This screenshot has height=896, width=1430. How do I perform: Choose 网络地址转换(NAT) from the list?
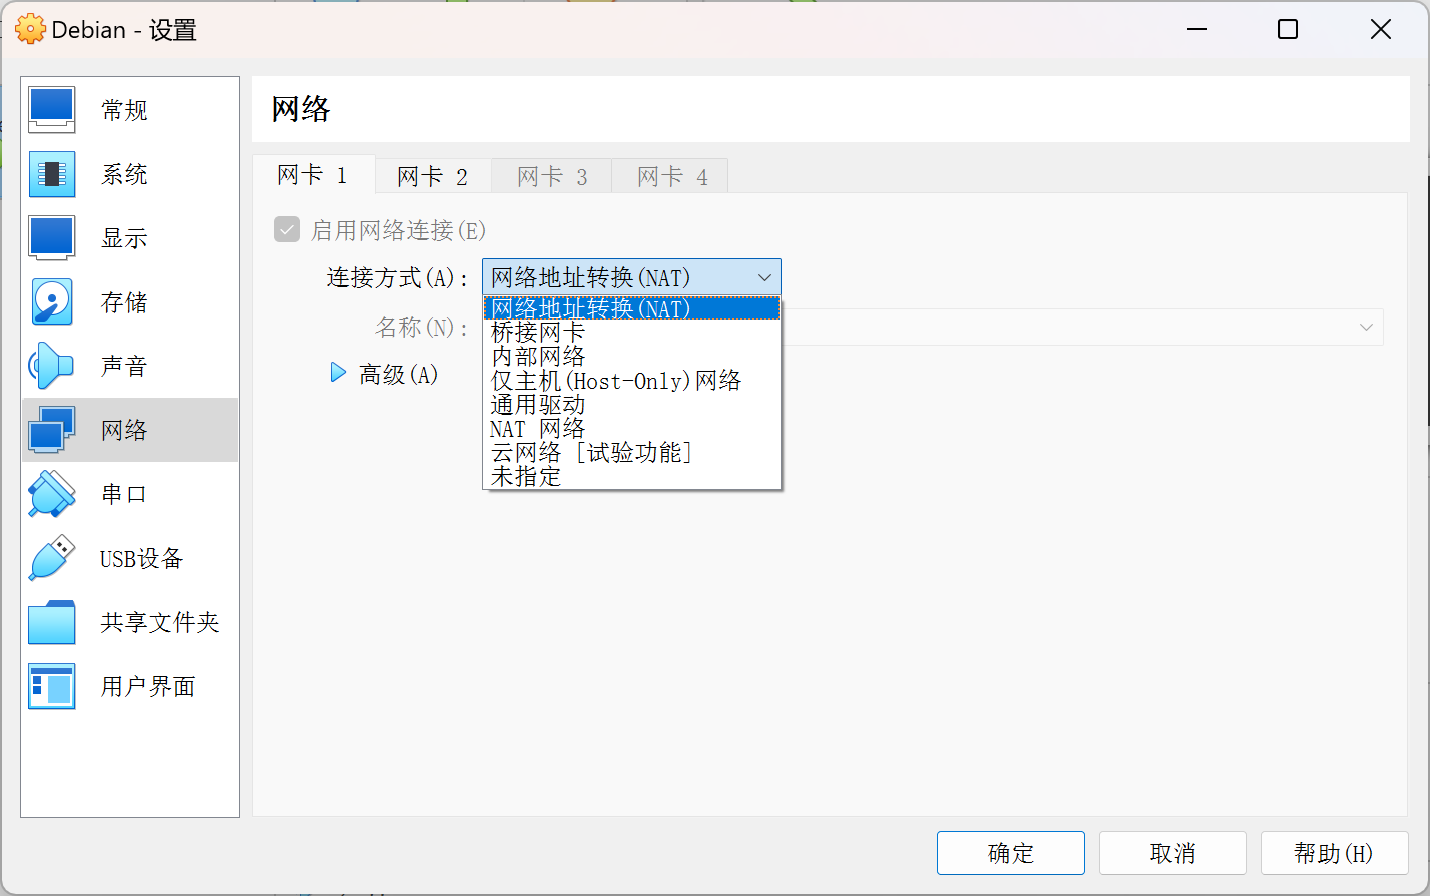[x=632, y=308]
